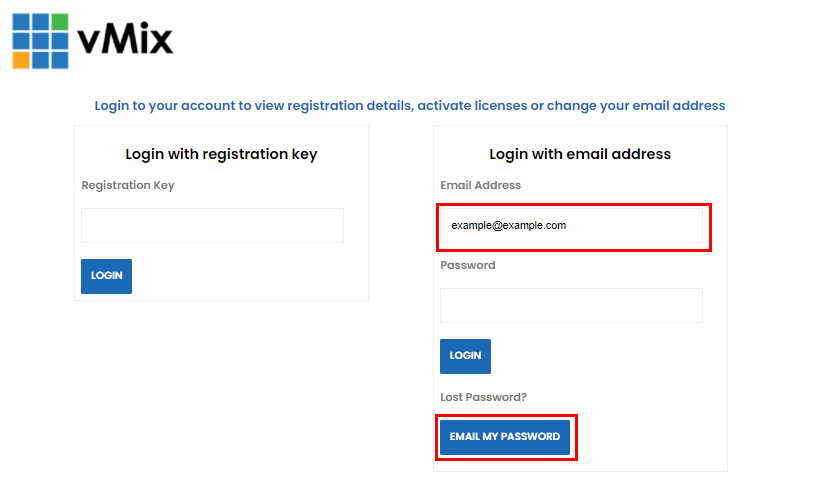Click the top-left blue square of vMix logo
The height and width of the screenshot is (481, 819).
click(x=21, y=21)
